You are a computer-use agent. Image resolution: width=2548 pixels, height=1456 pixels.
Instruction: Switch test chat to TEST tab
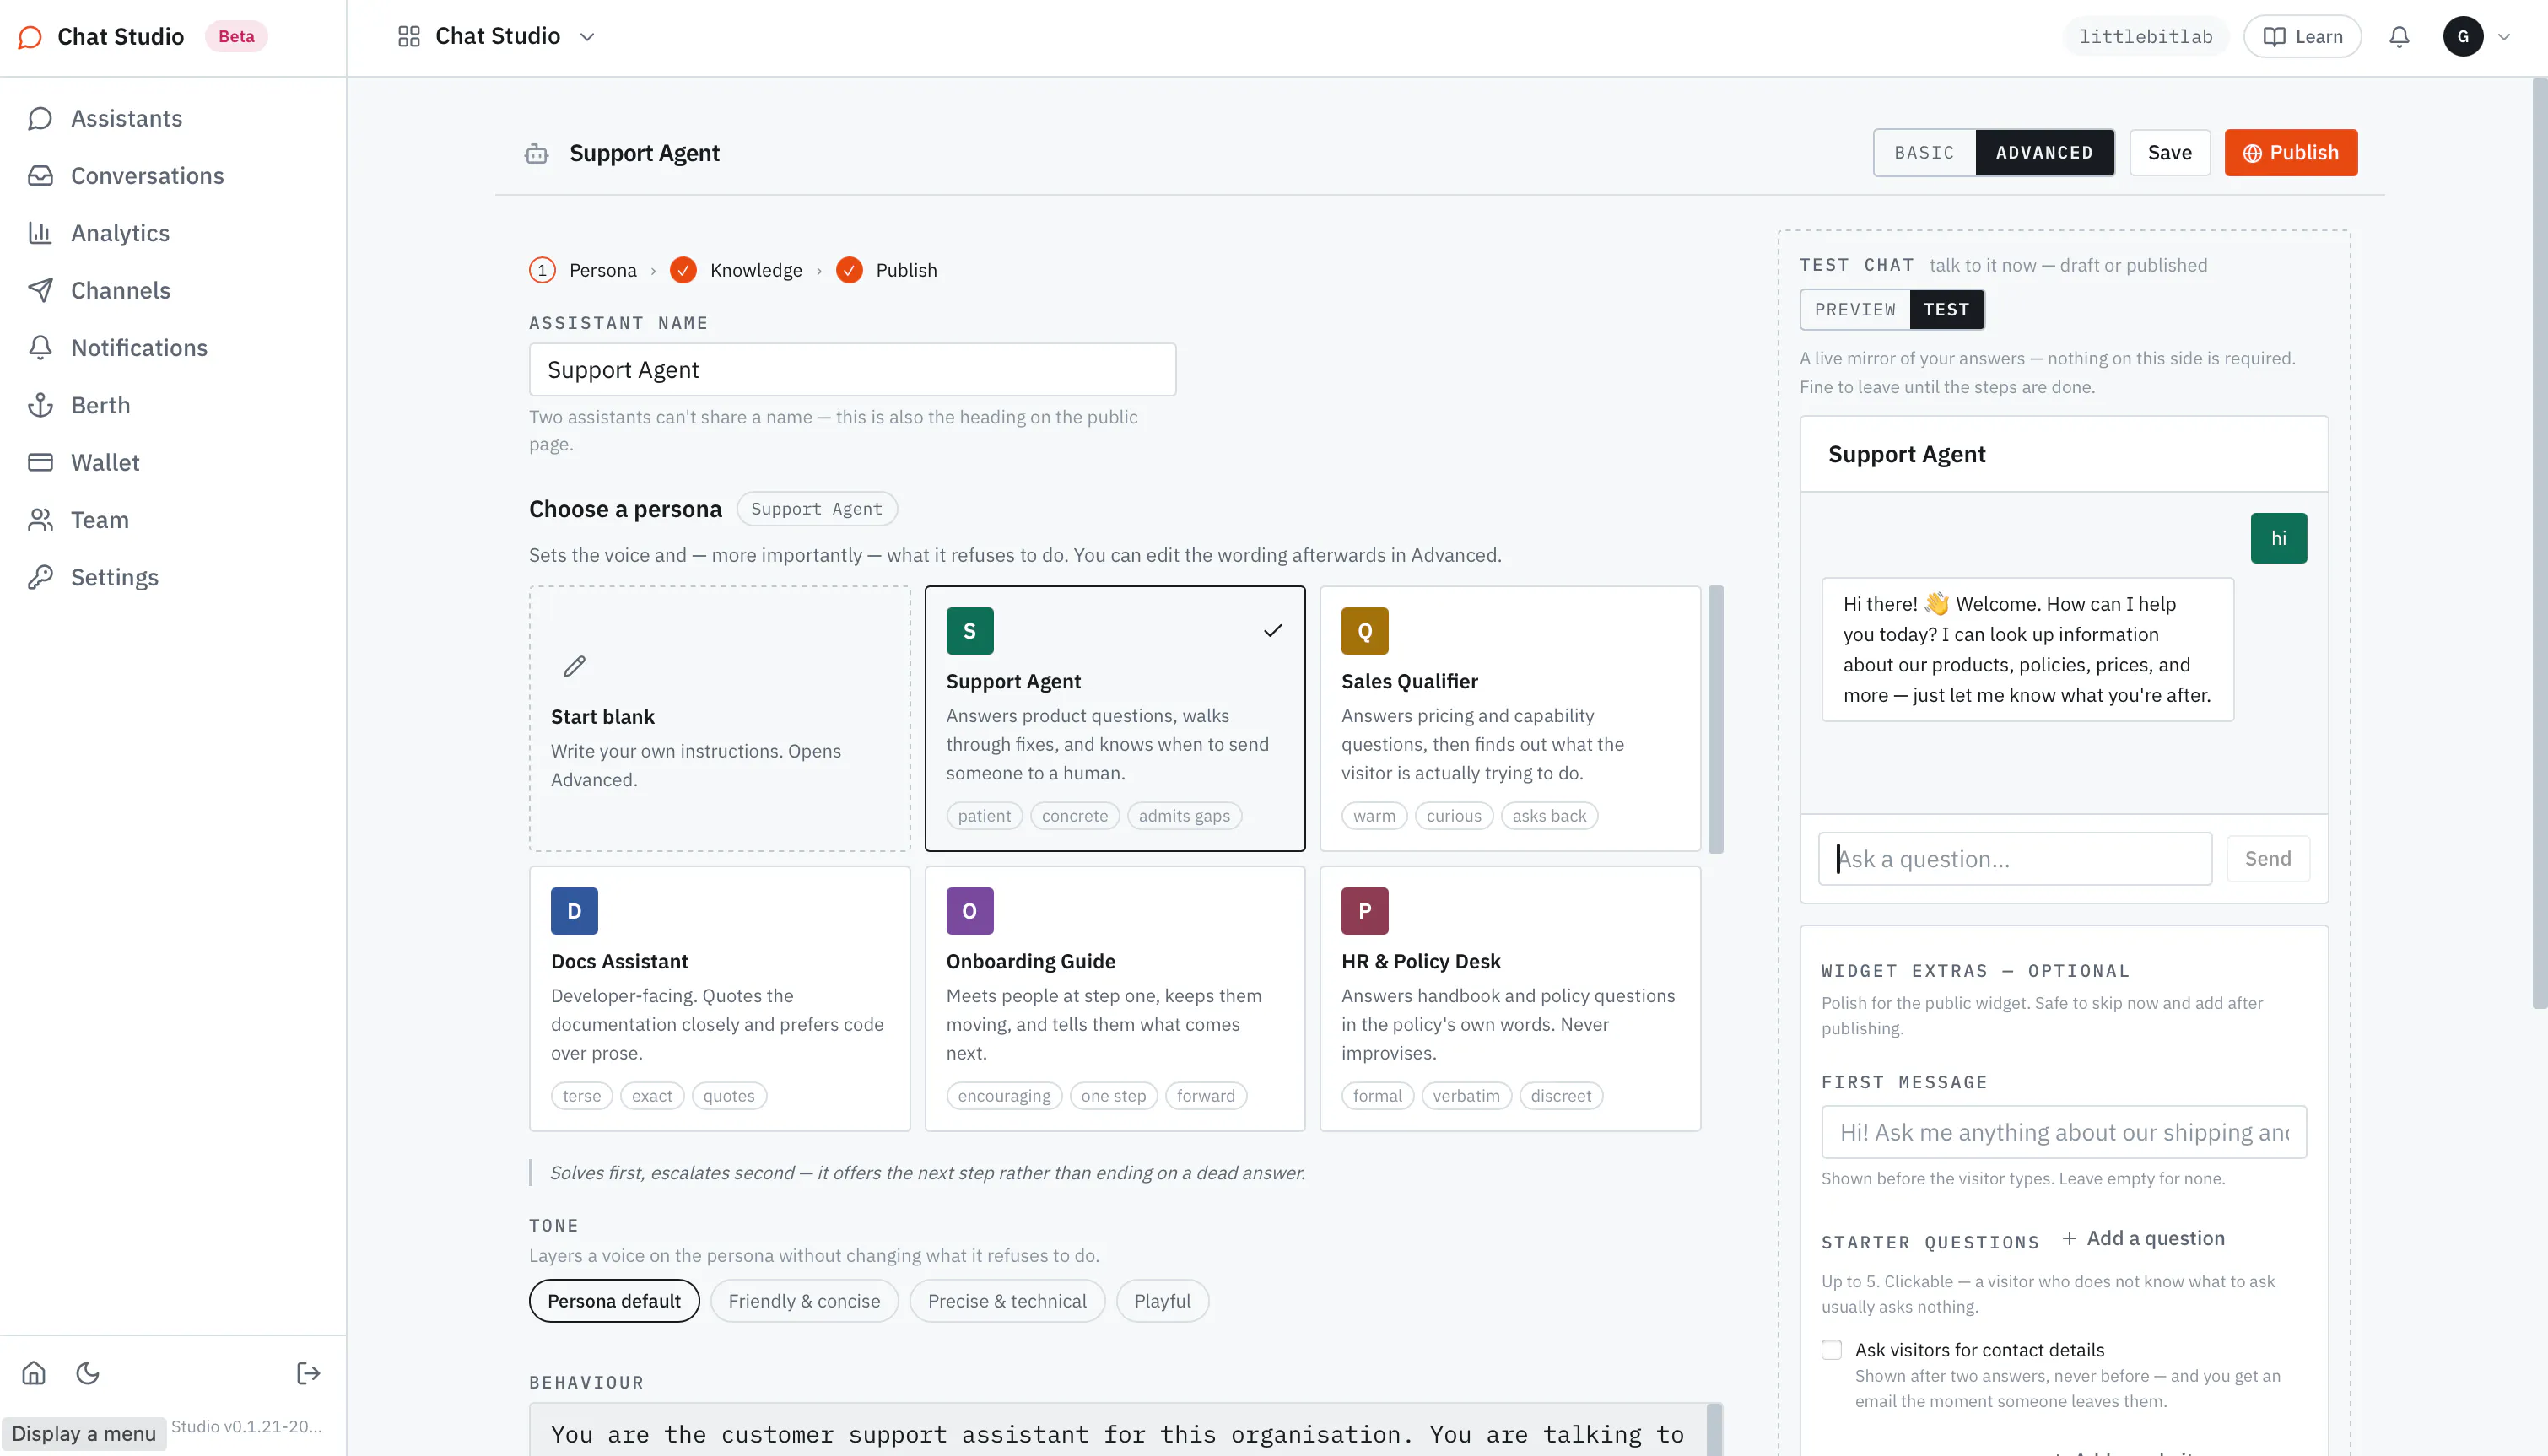coord(1946,309)
